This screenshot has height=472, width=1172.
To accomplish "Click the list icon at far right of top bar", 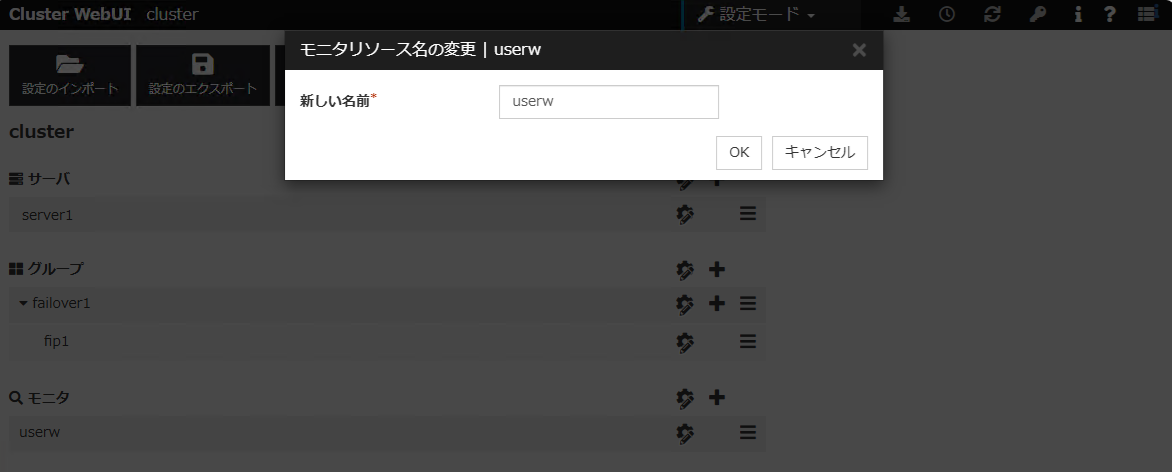I will (x=1147, y=15).
